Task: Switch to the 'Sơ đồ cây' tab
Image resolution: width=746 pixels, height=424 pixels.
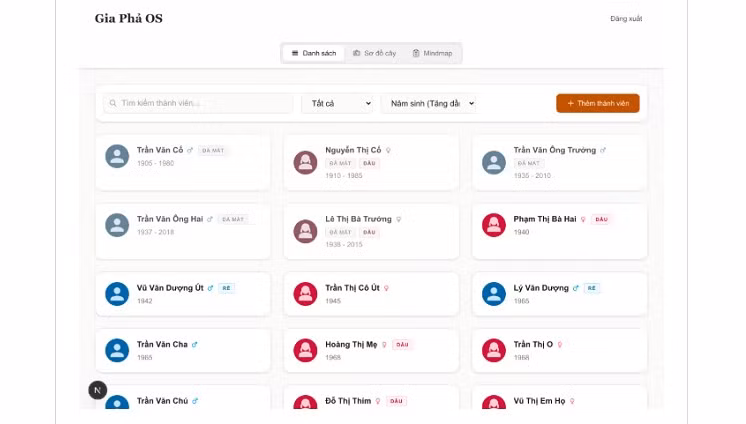Action: (x=375, y=53)
